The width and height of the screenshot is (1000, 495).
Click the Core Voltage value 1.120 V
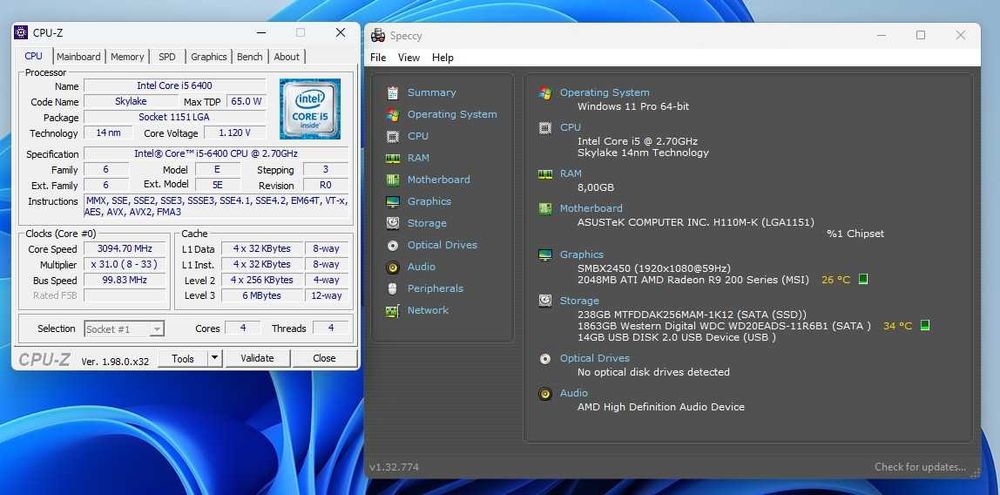click(235, 133)
